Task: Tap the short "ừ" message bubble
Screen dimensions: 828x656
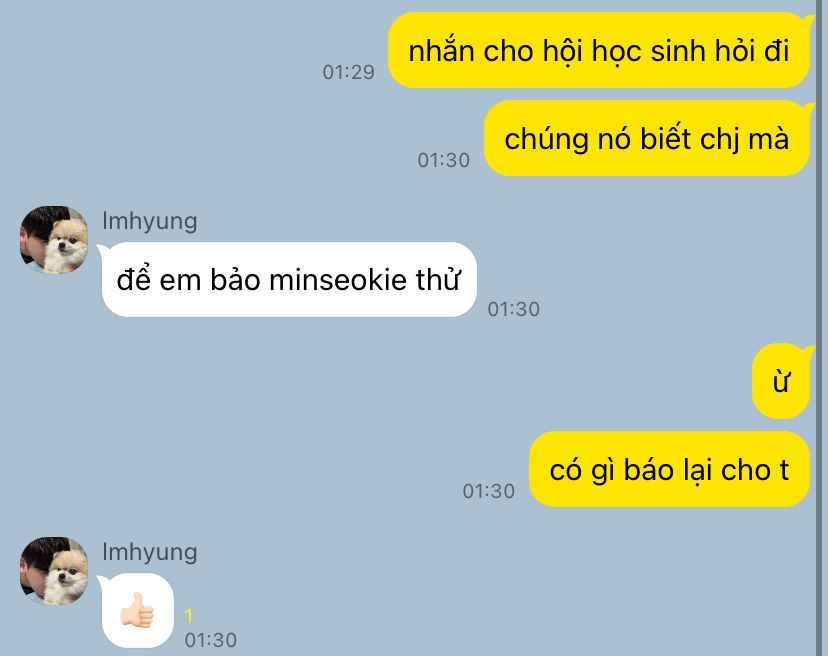Action: click(781, 381)
